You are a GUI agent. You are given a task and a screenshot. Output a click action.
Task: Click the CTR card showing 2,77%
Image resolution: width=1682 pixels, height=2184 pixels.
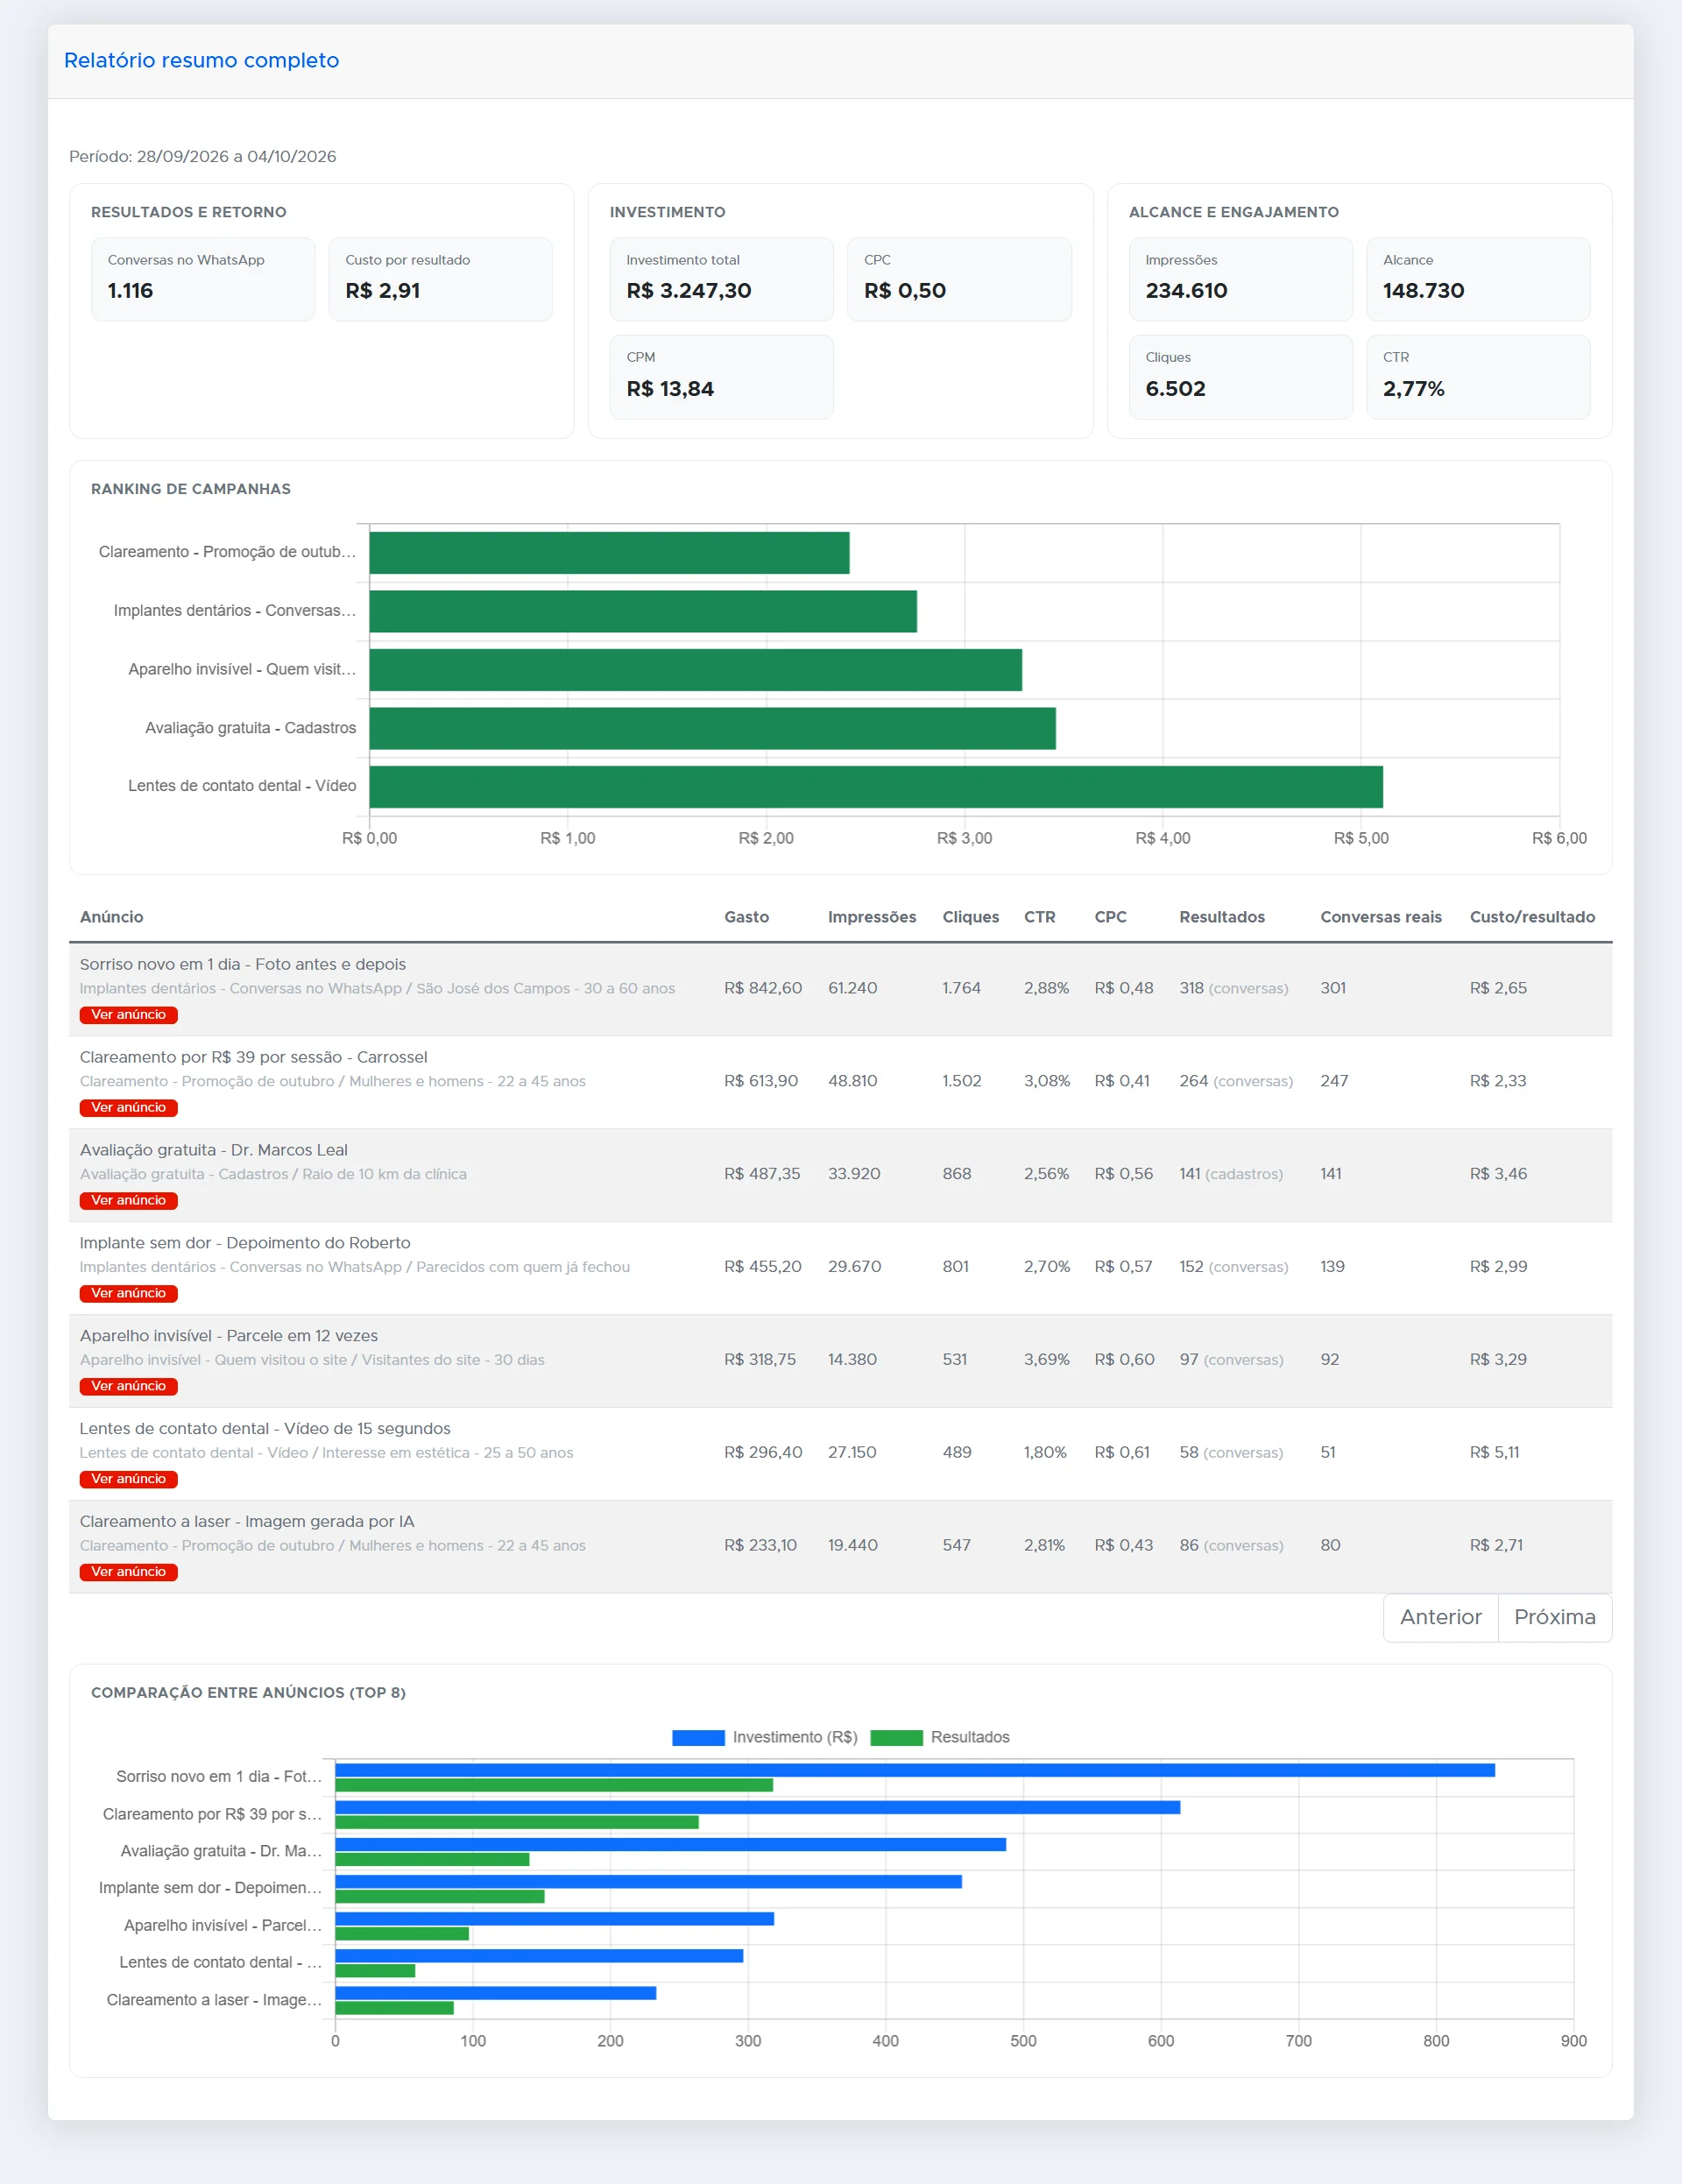(x=1479, y=377)
